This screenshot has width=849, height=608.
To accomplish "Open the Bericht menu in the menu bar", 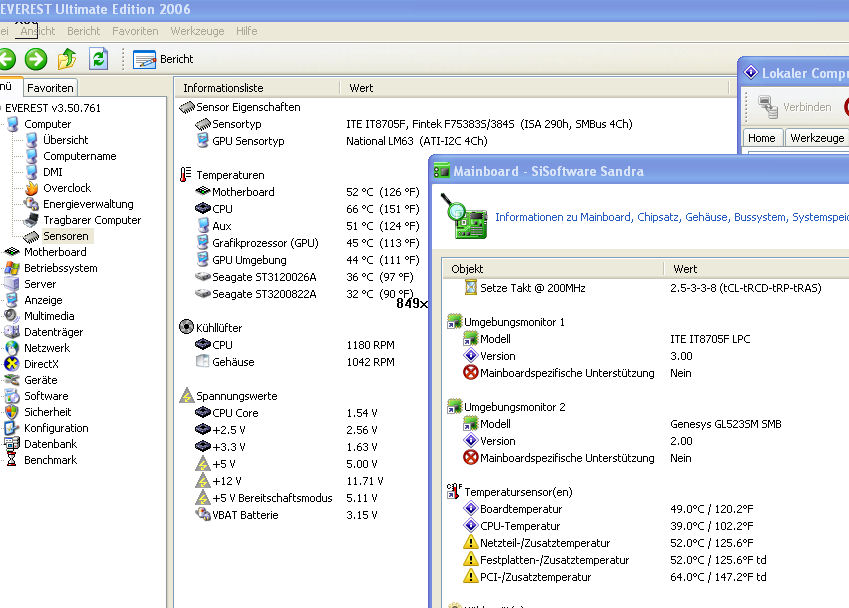I will click(x=83, y=31).
